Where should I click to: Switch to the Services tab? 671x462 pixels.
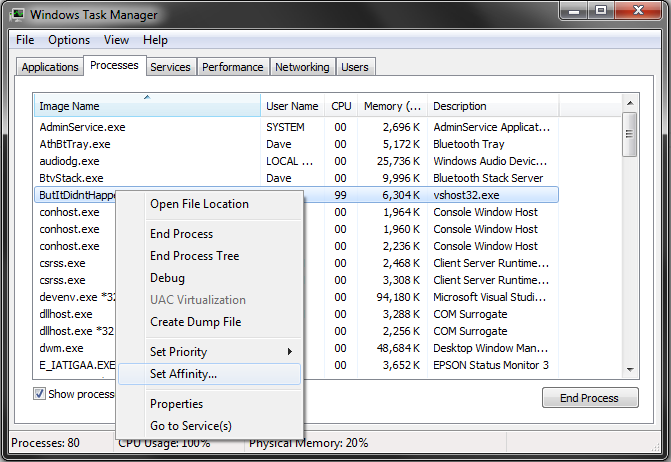[170, 67]
